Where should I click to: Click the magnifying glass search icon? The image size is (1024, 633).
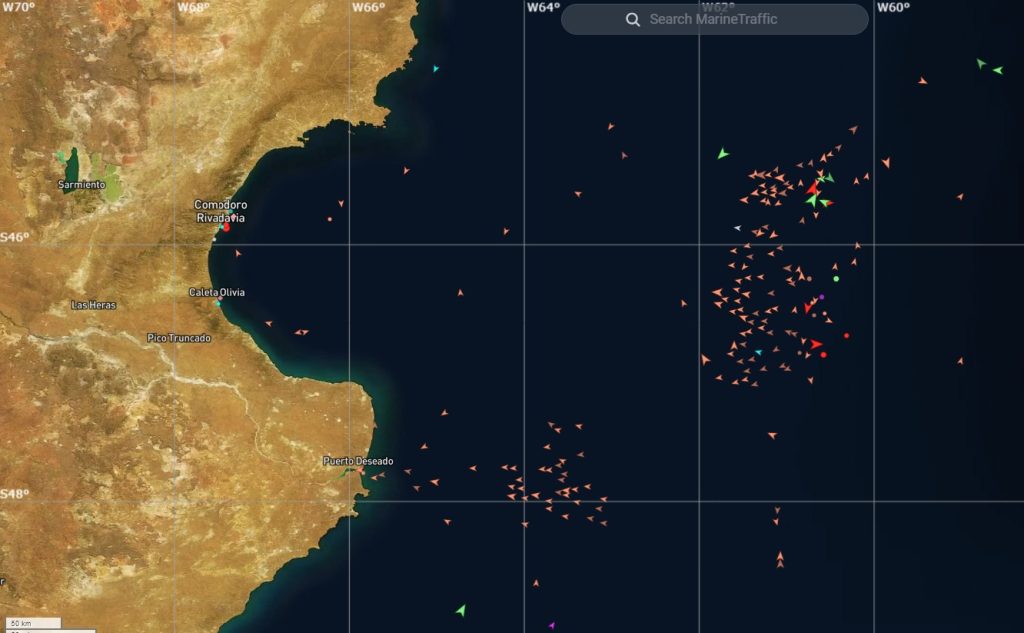coord(632,19)
